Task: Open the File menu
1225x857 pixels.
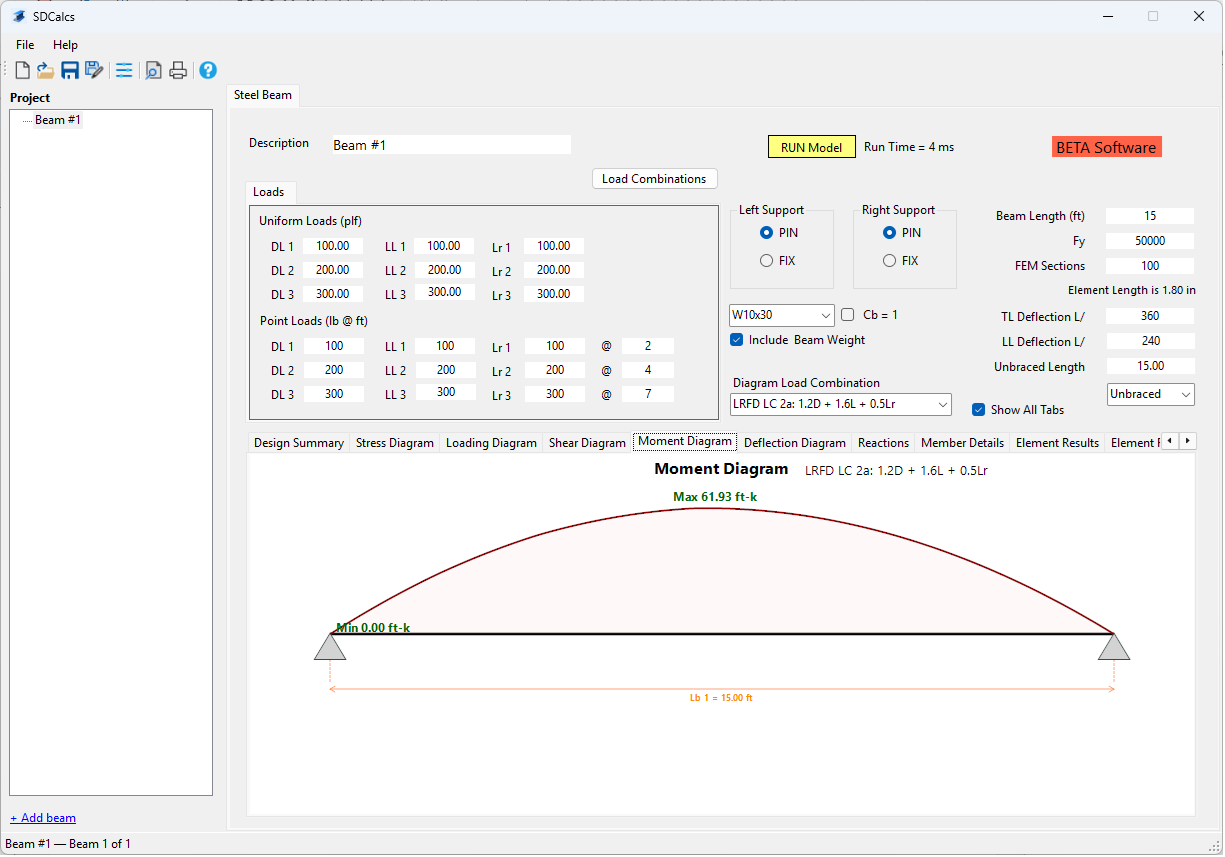Action: (25, 45)
